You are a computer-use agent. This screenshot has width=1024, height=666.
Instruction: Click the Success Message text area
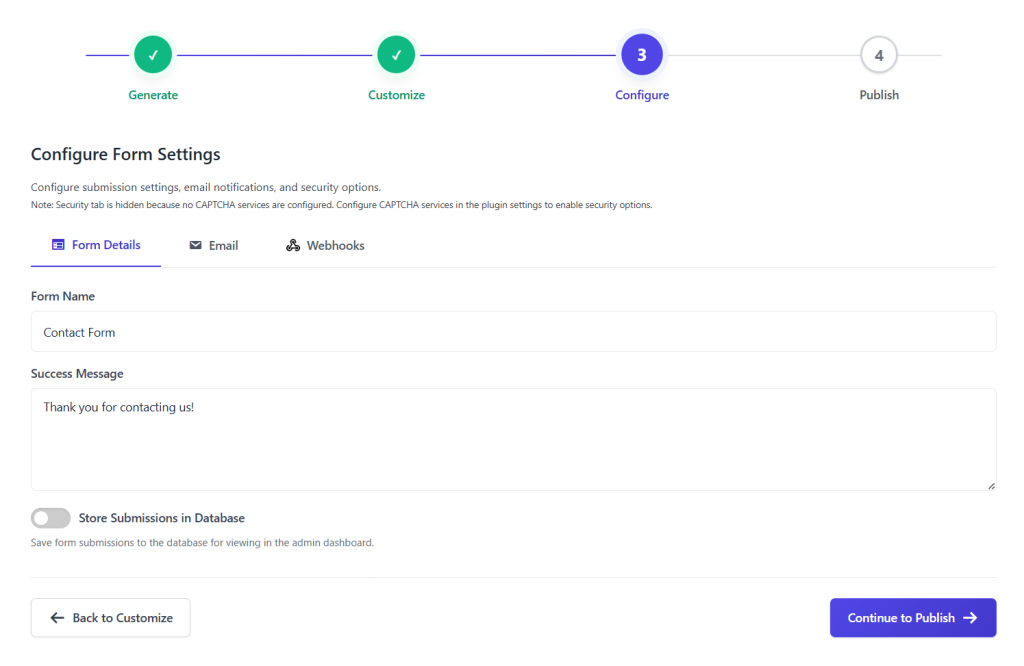pyautogui.click(x=512, y=435)
